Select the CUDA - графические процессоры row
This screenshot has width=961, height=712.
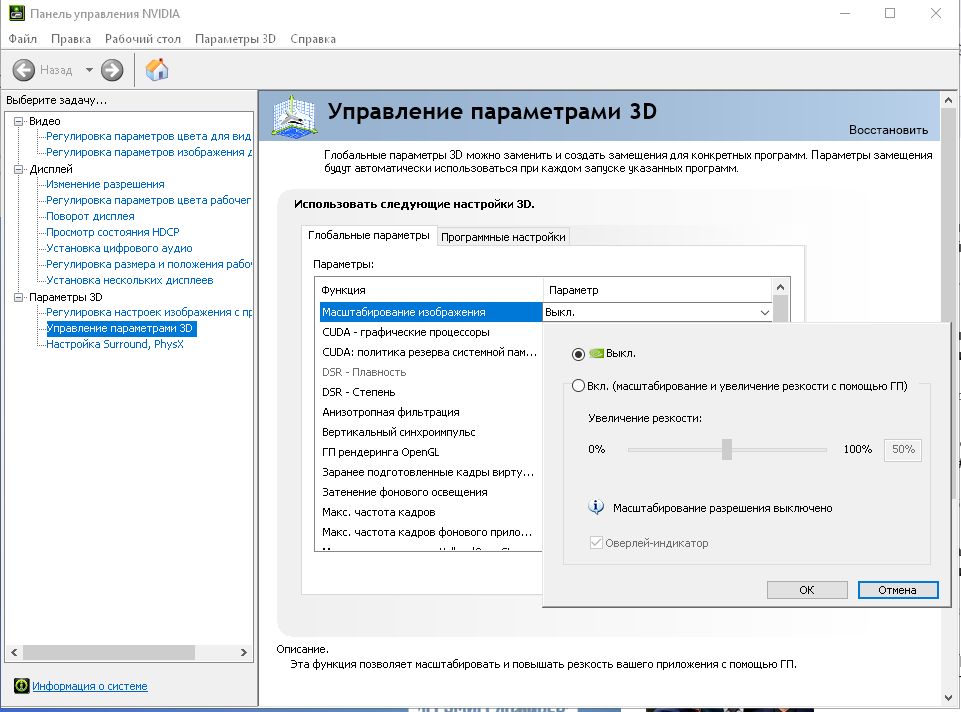pyautogui.click(x=431, y=332)
